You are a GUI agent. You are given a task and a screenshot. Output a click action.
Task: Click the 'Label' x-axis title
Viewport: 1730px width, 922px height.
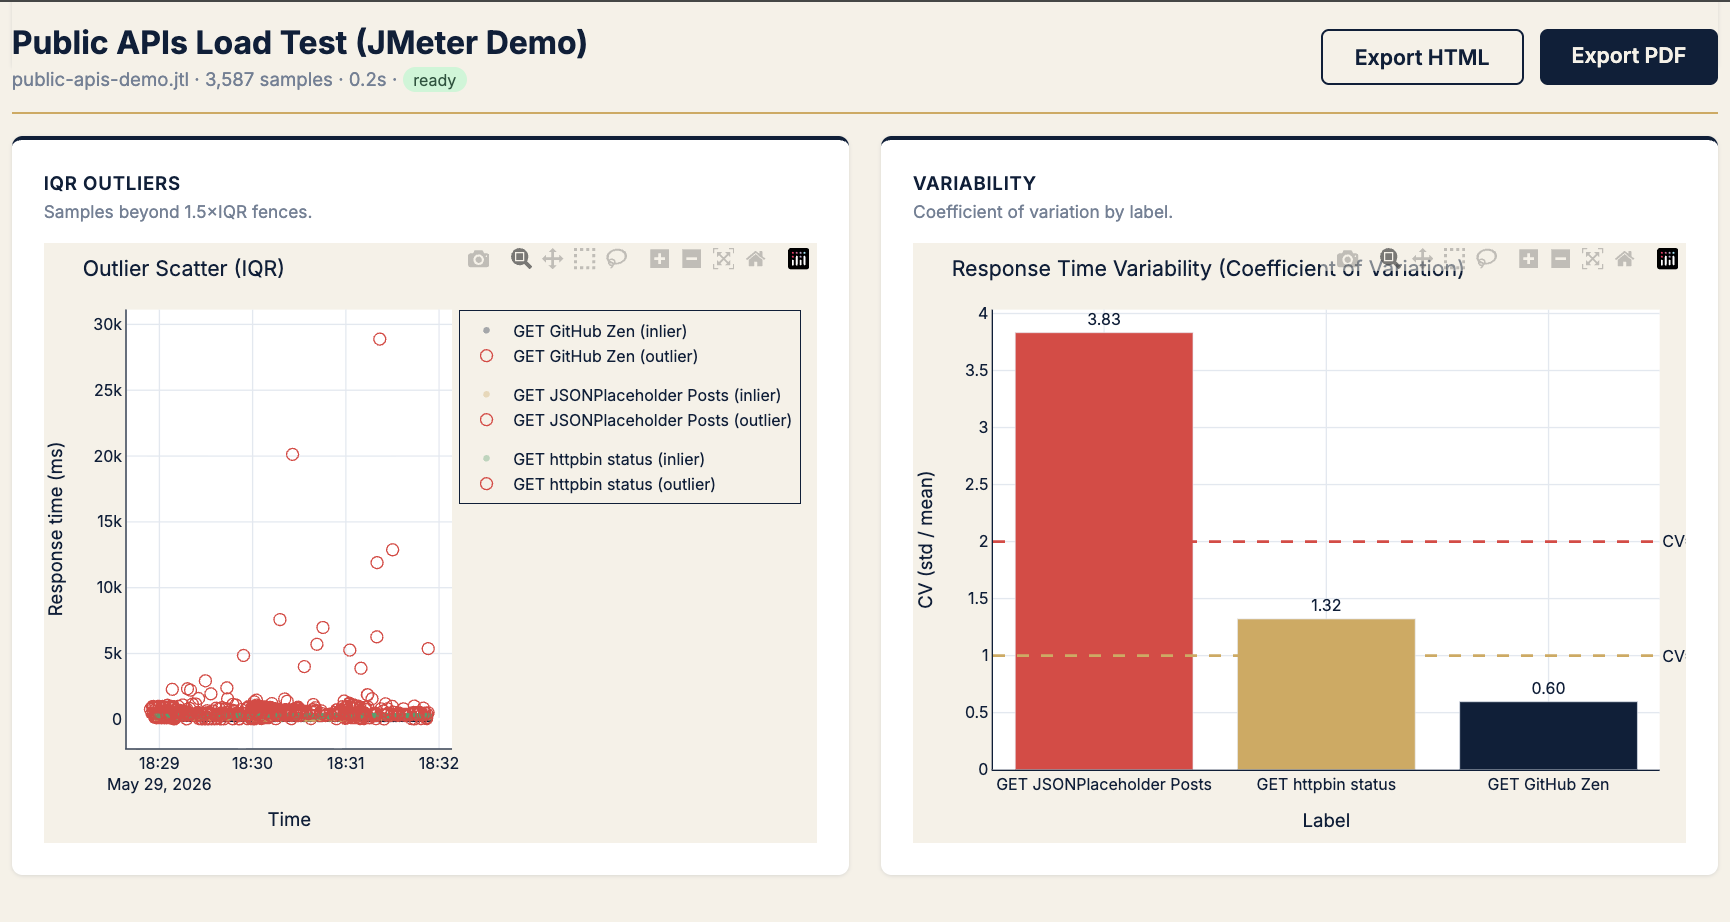[x=1326, y=820]
